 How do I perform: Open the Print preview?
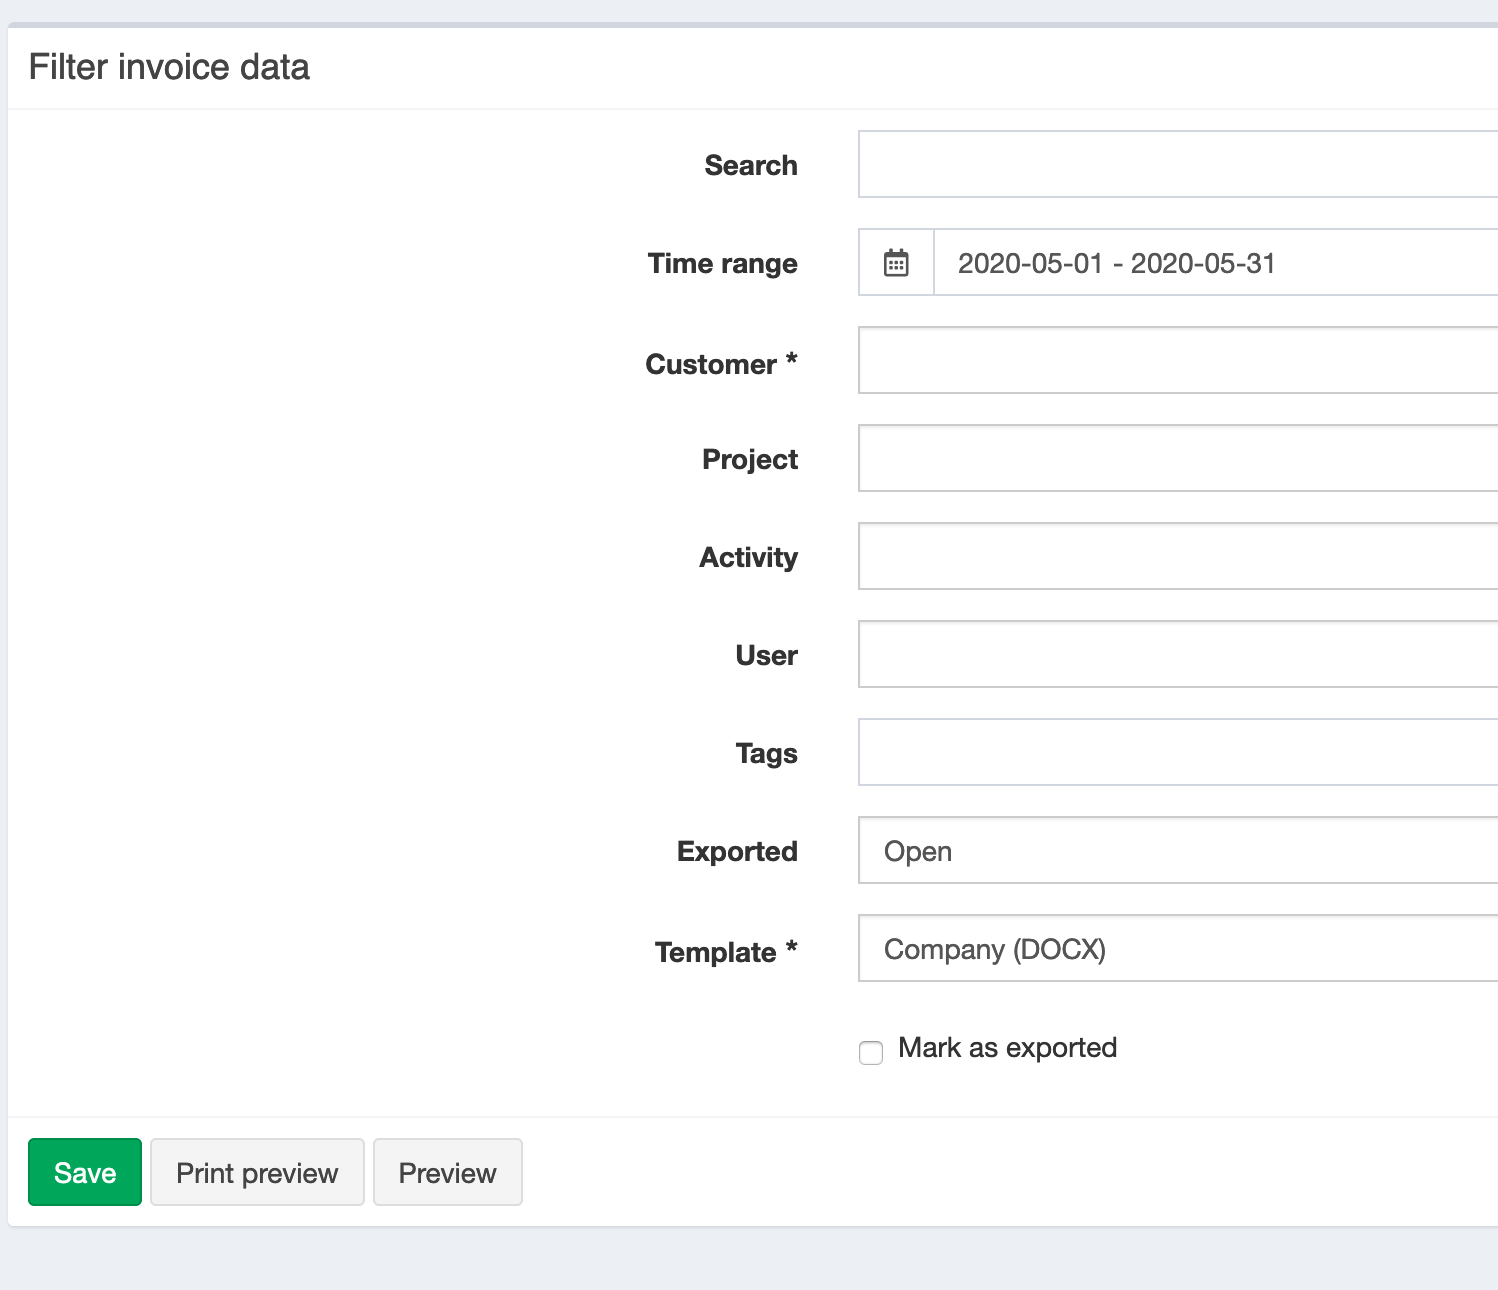point(256,1172)
